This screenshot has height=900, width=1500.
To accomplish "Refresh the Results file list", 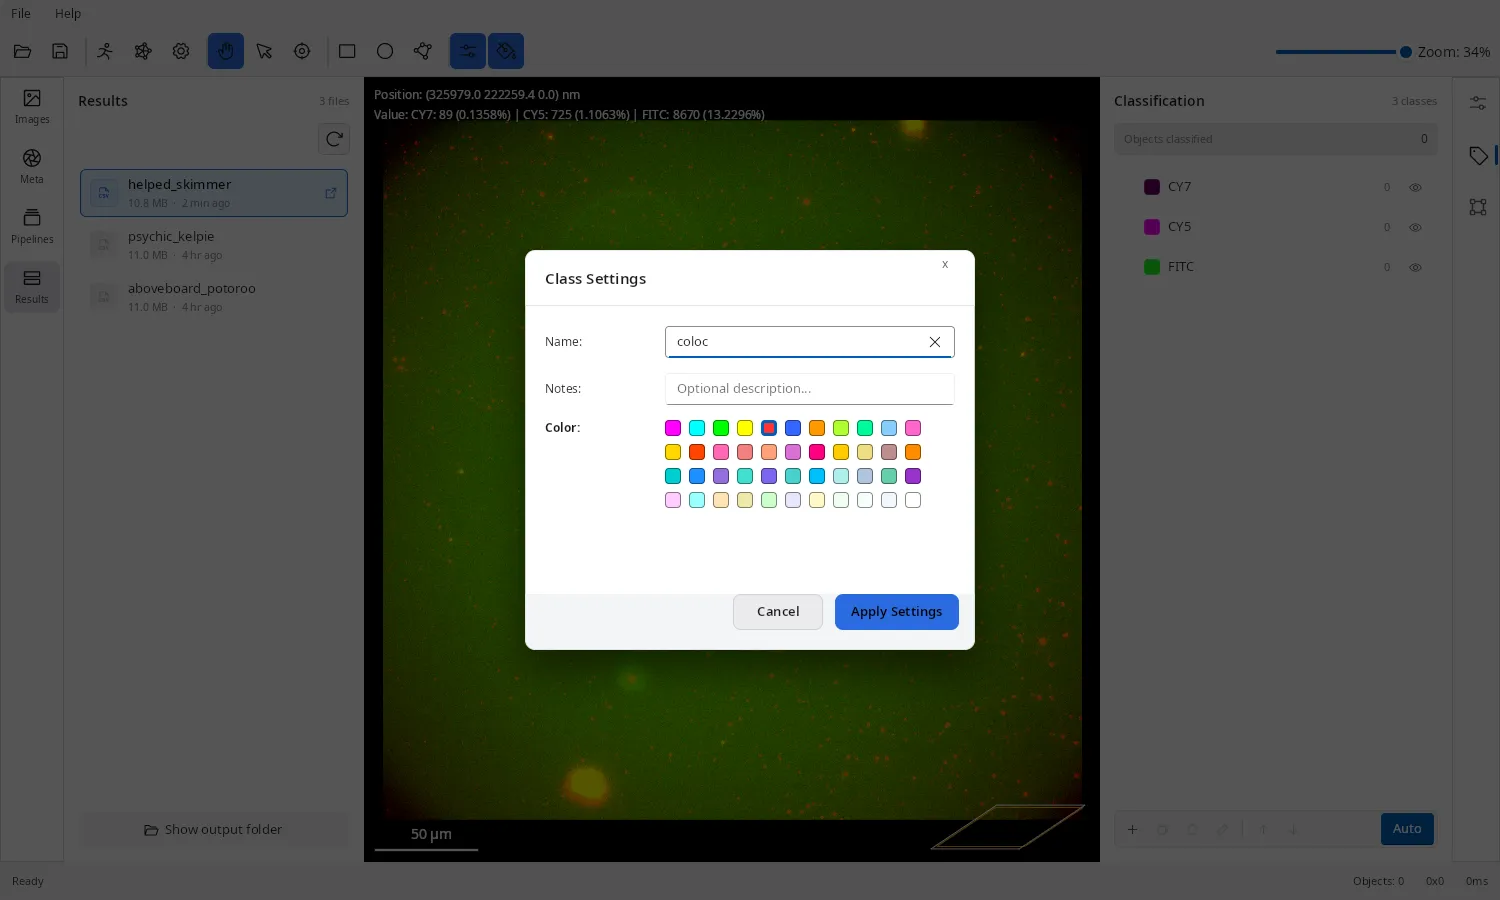I will [x=334, y=139].
